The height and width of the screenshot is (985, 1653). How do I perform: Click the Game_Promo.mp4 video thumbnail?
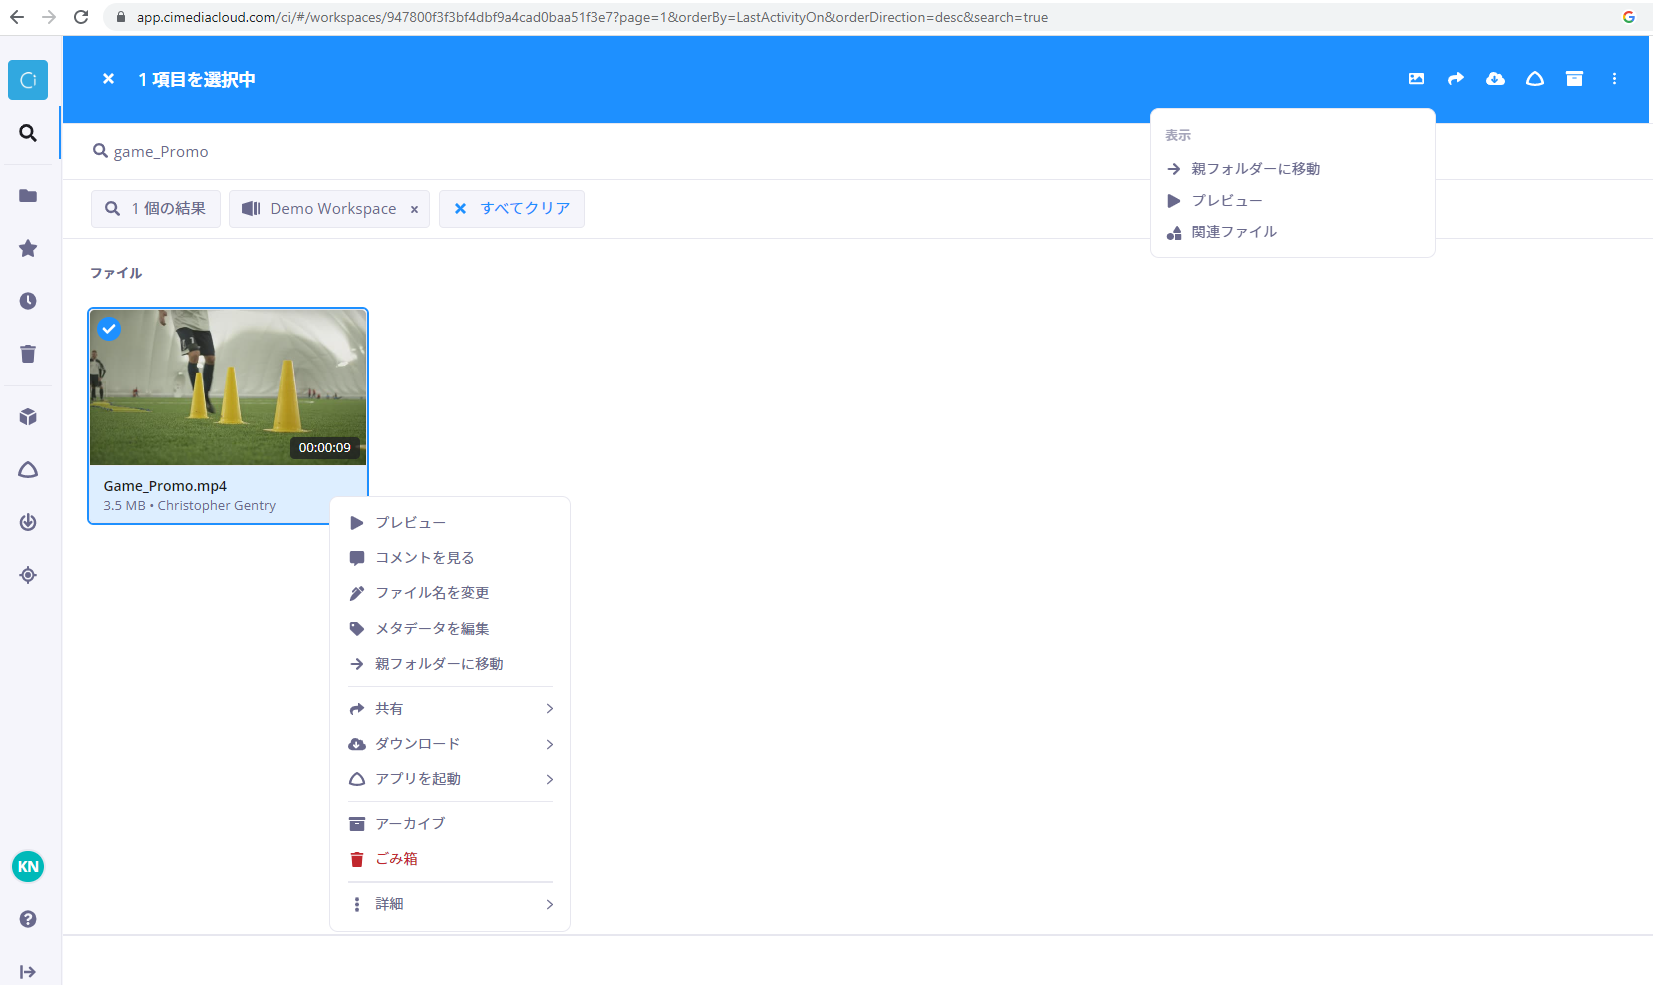click(228, 387)
